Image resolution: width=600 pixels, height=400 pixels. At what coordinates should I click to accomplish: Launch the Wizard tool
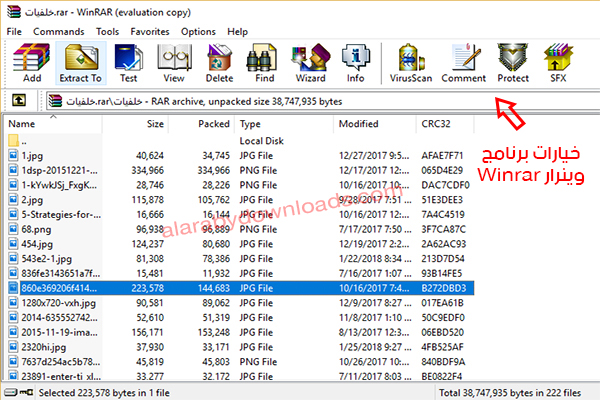point(310,63)
